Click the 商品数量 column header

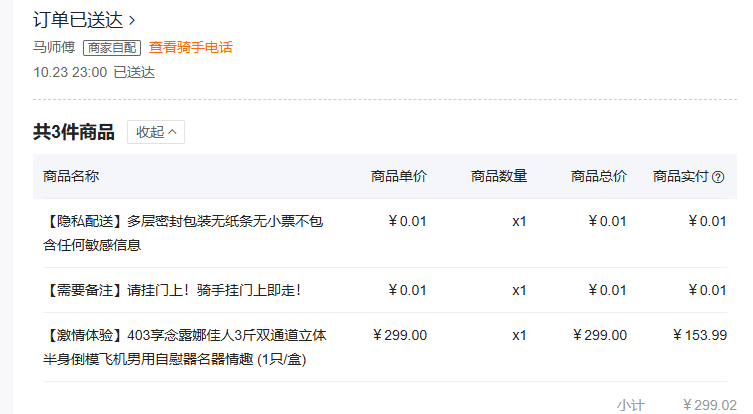499,176
